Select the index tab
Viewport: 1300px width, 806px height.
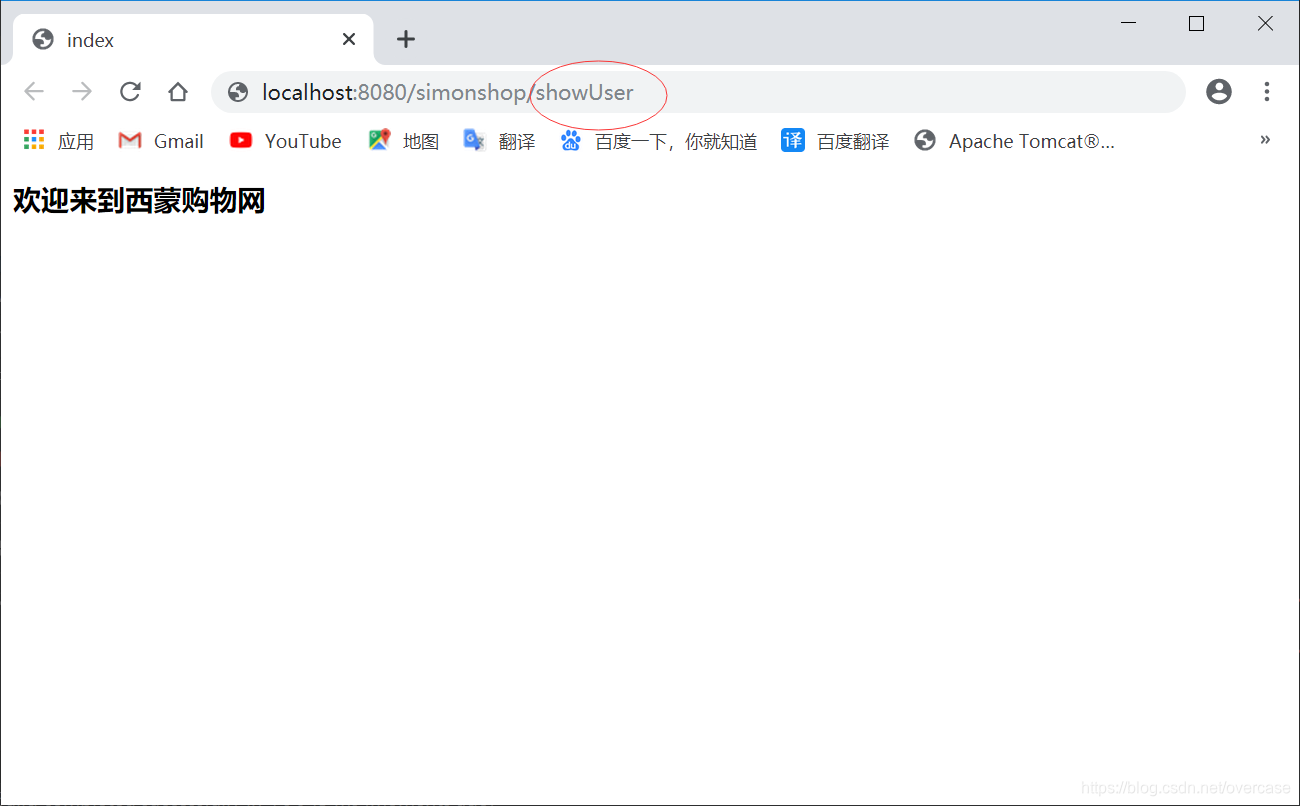coord(194,40)
